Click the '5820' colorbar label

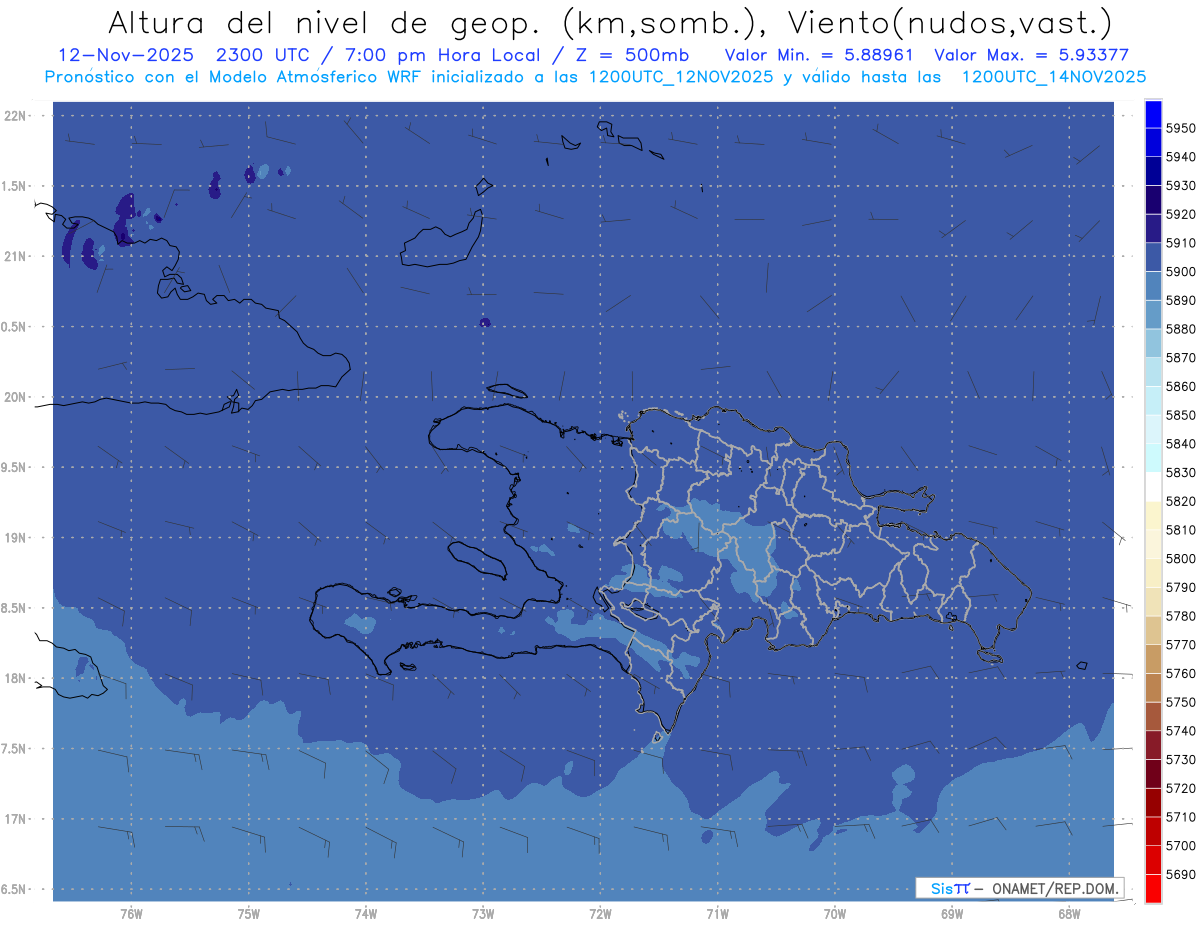coord(1180,502)
